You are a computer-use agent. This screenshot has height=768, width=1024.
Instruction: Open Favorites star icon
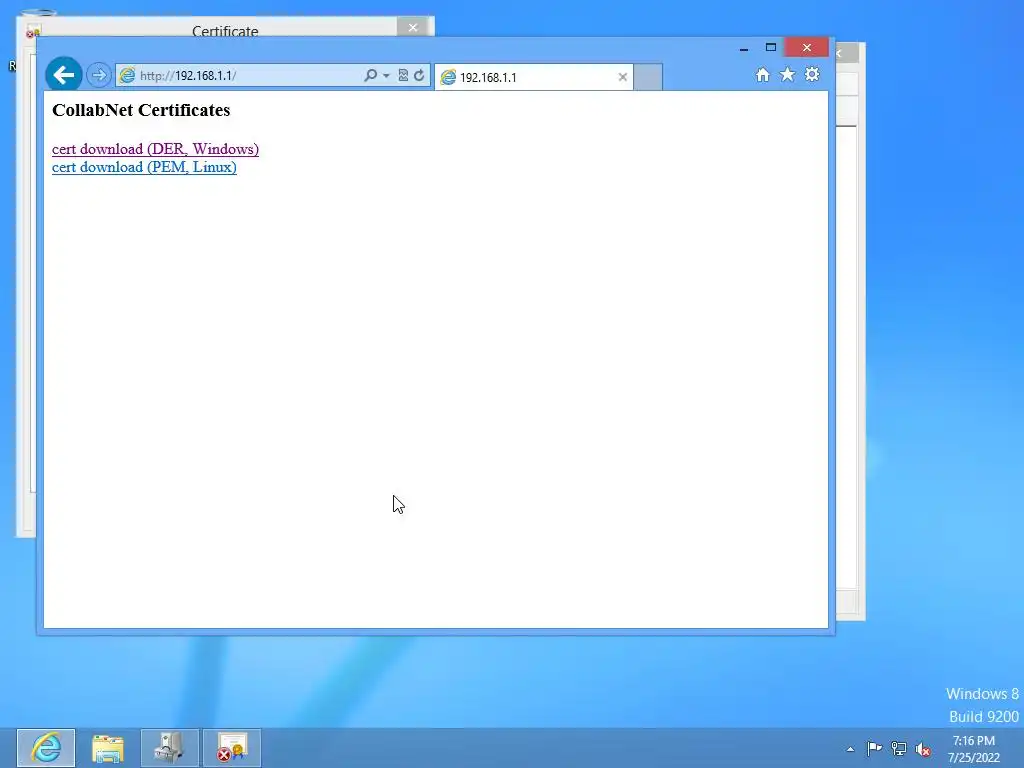click(788, 74)
